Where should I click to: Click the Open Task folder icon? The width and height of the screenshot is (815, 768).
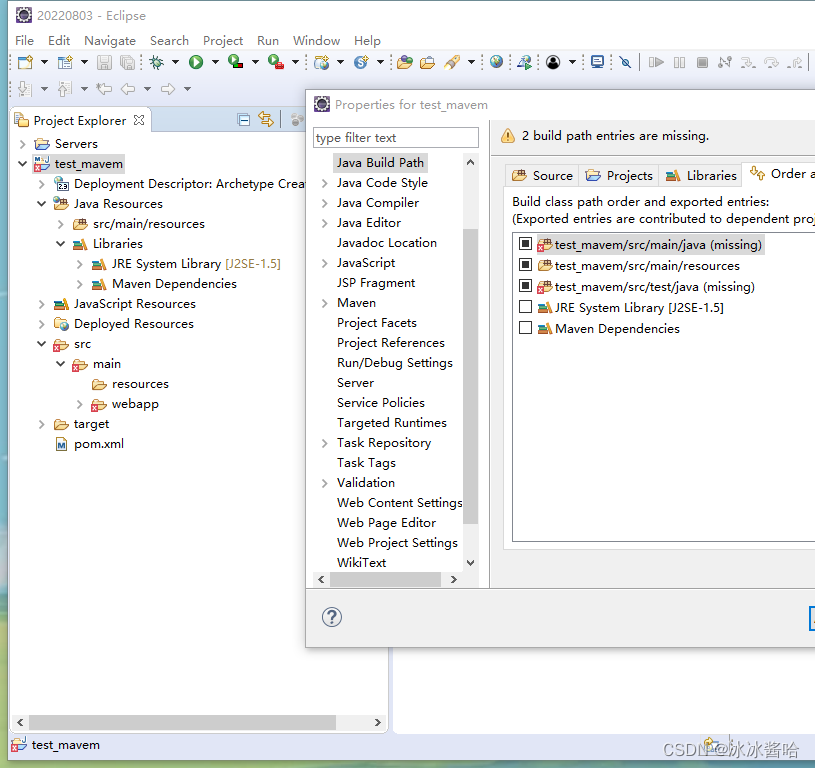(x=427, y=62)
